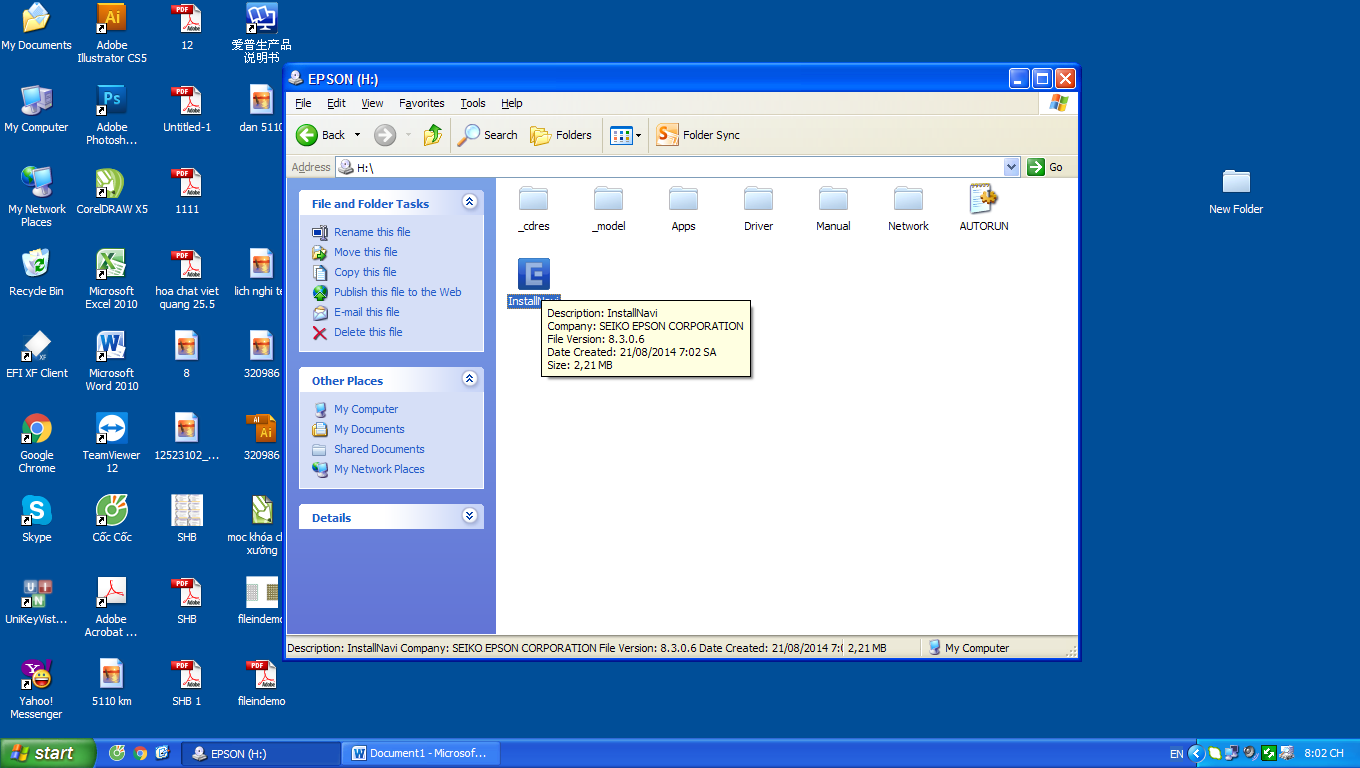Click the Start button
Screen dimensions: 1360x768
point(48,753)
